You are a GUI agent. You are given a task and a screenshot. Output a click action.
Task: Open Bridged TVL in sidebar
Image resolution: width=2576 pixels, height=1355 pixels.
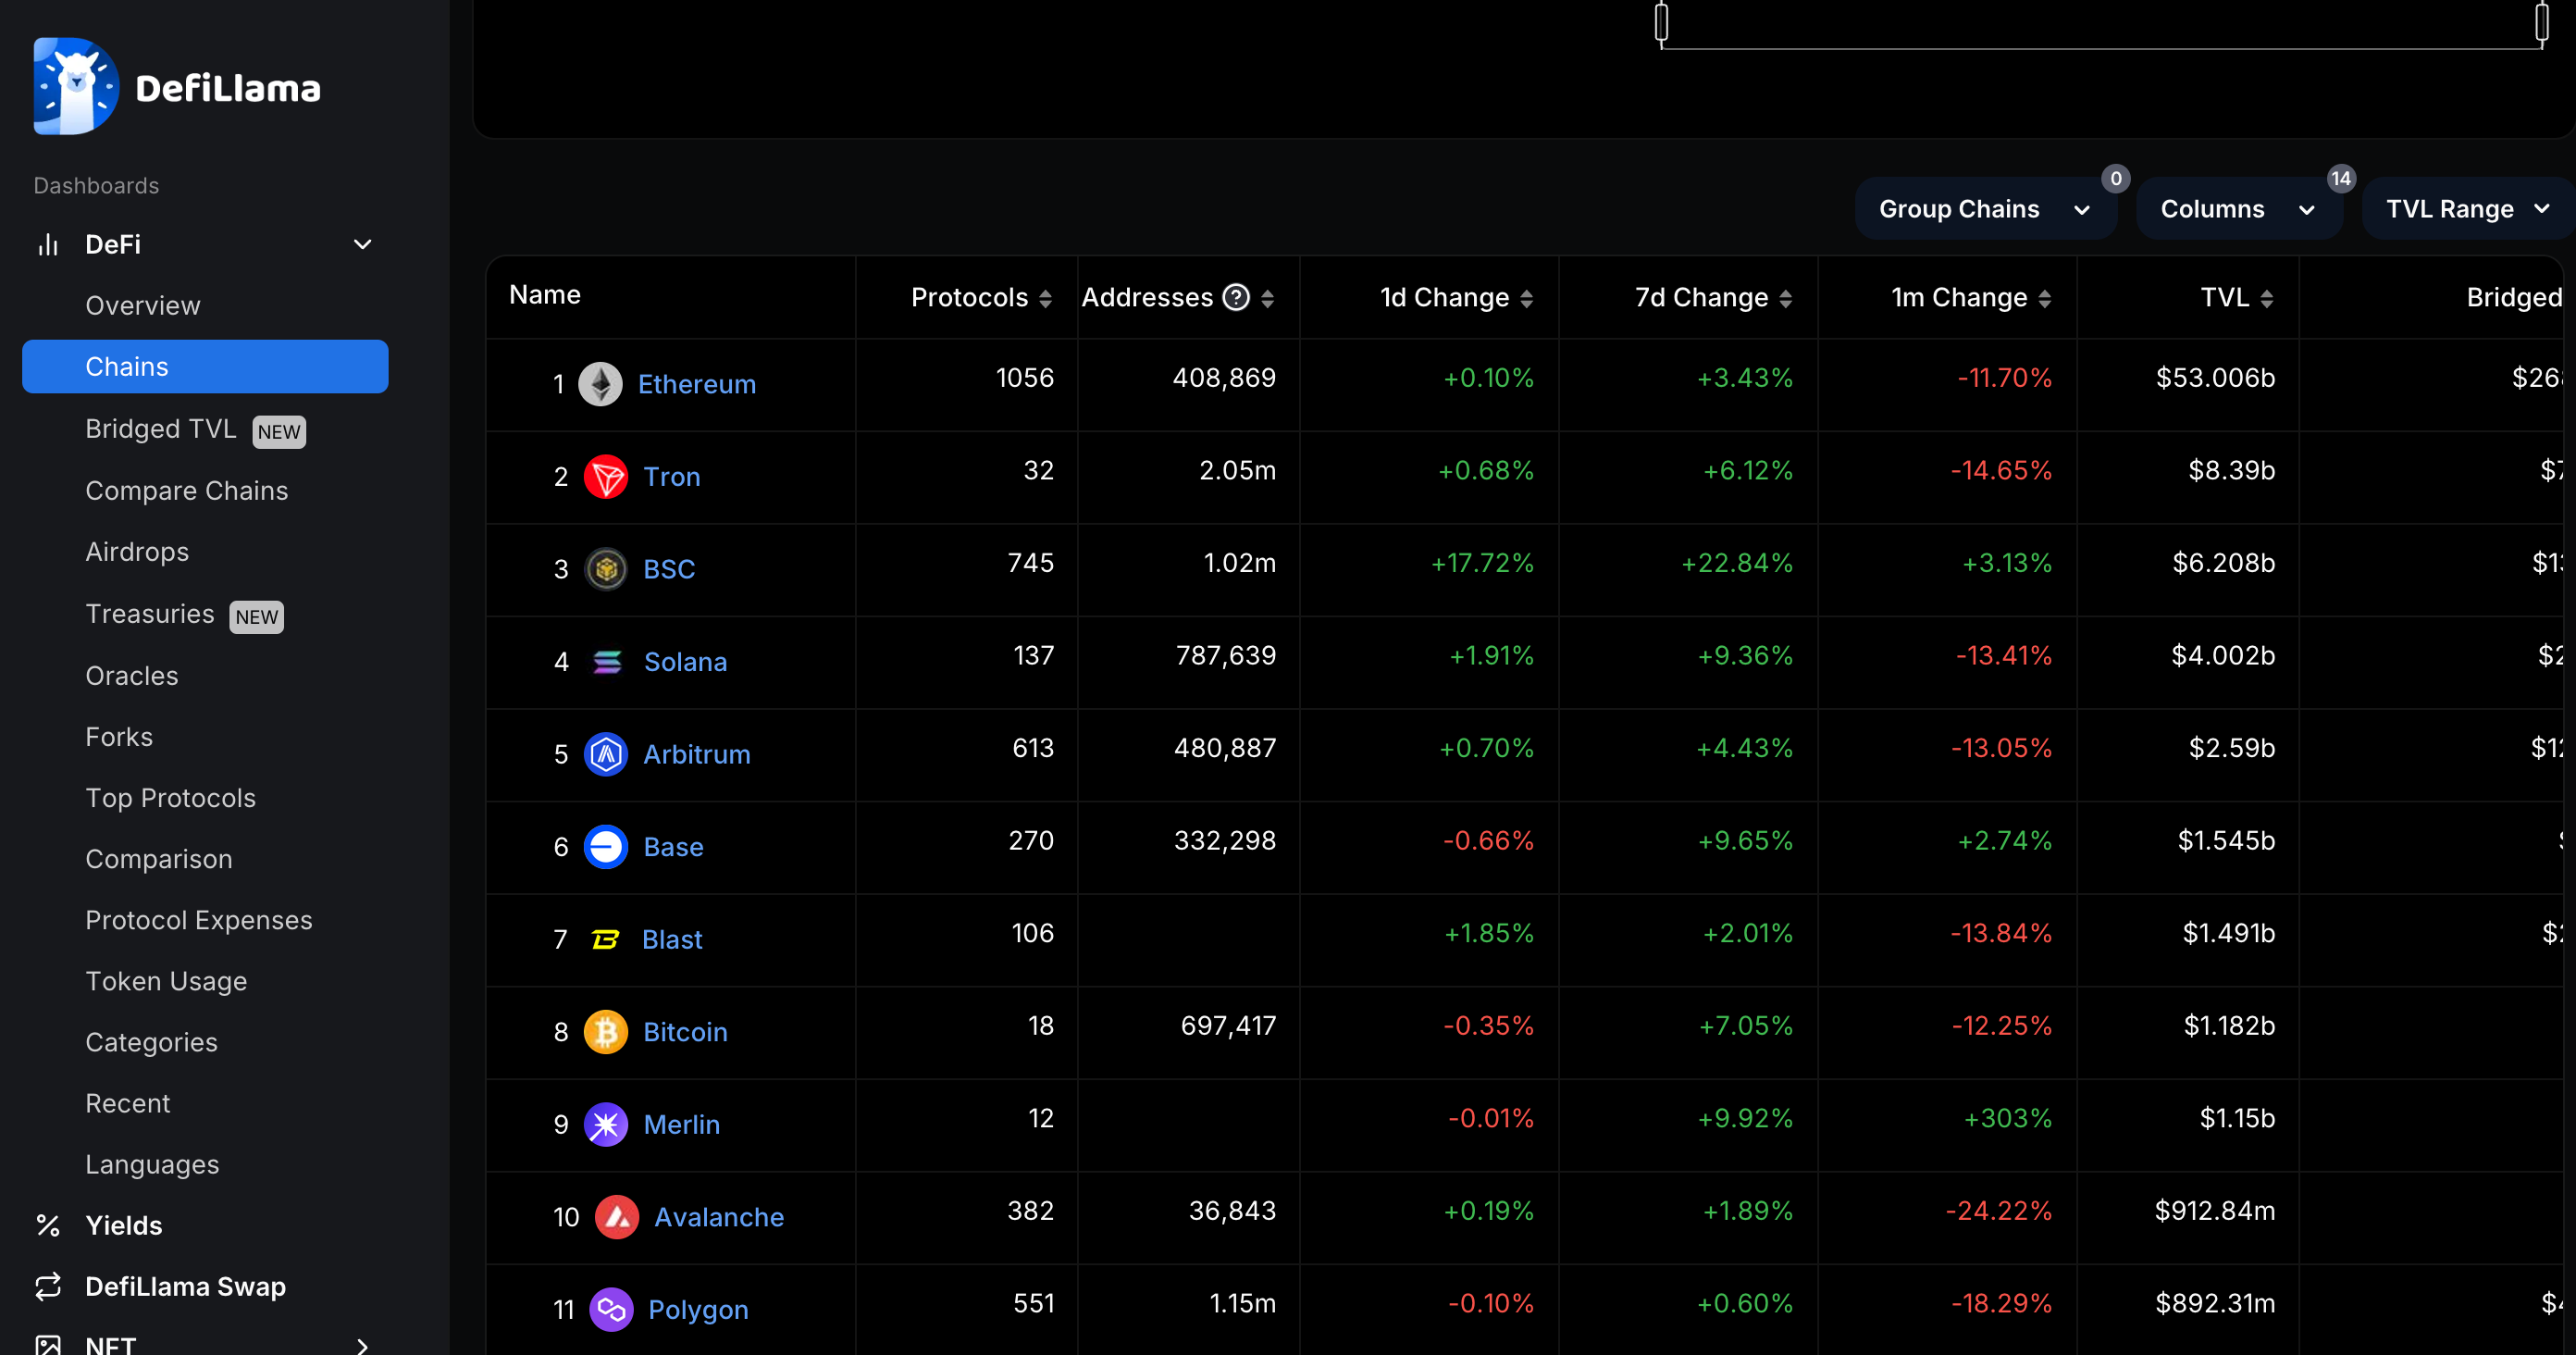tap(161, 429)
